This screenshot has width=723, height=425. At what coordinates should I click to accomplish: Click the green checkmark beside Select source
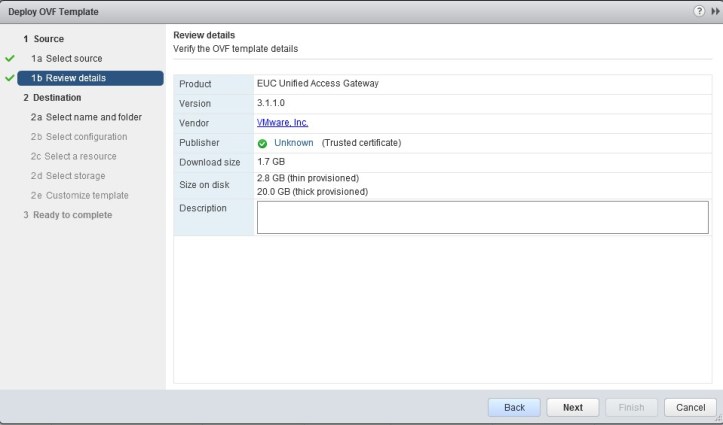pos(10,59)
